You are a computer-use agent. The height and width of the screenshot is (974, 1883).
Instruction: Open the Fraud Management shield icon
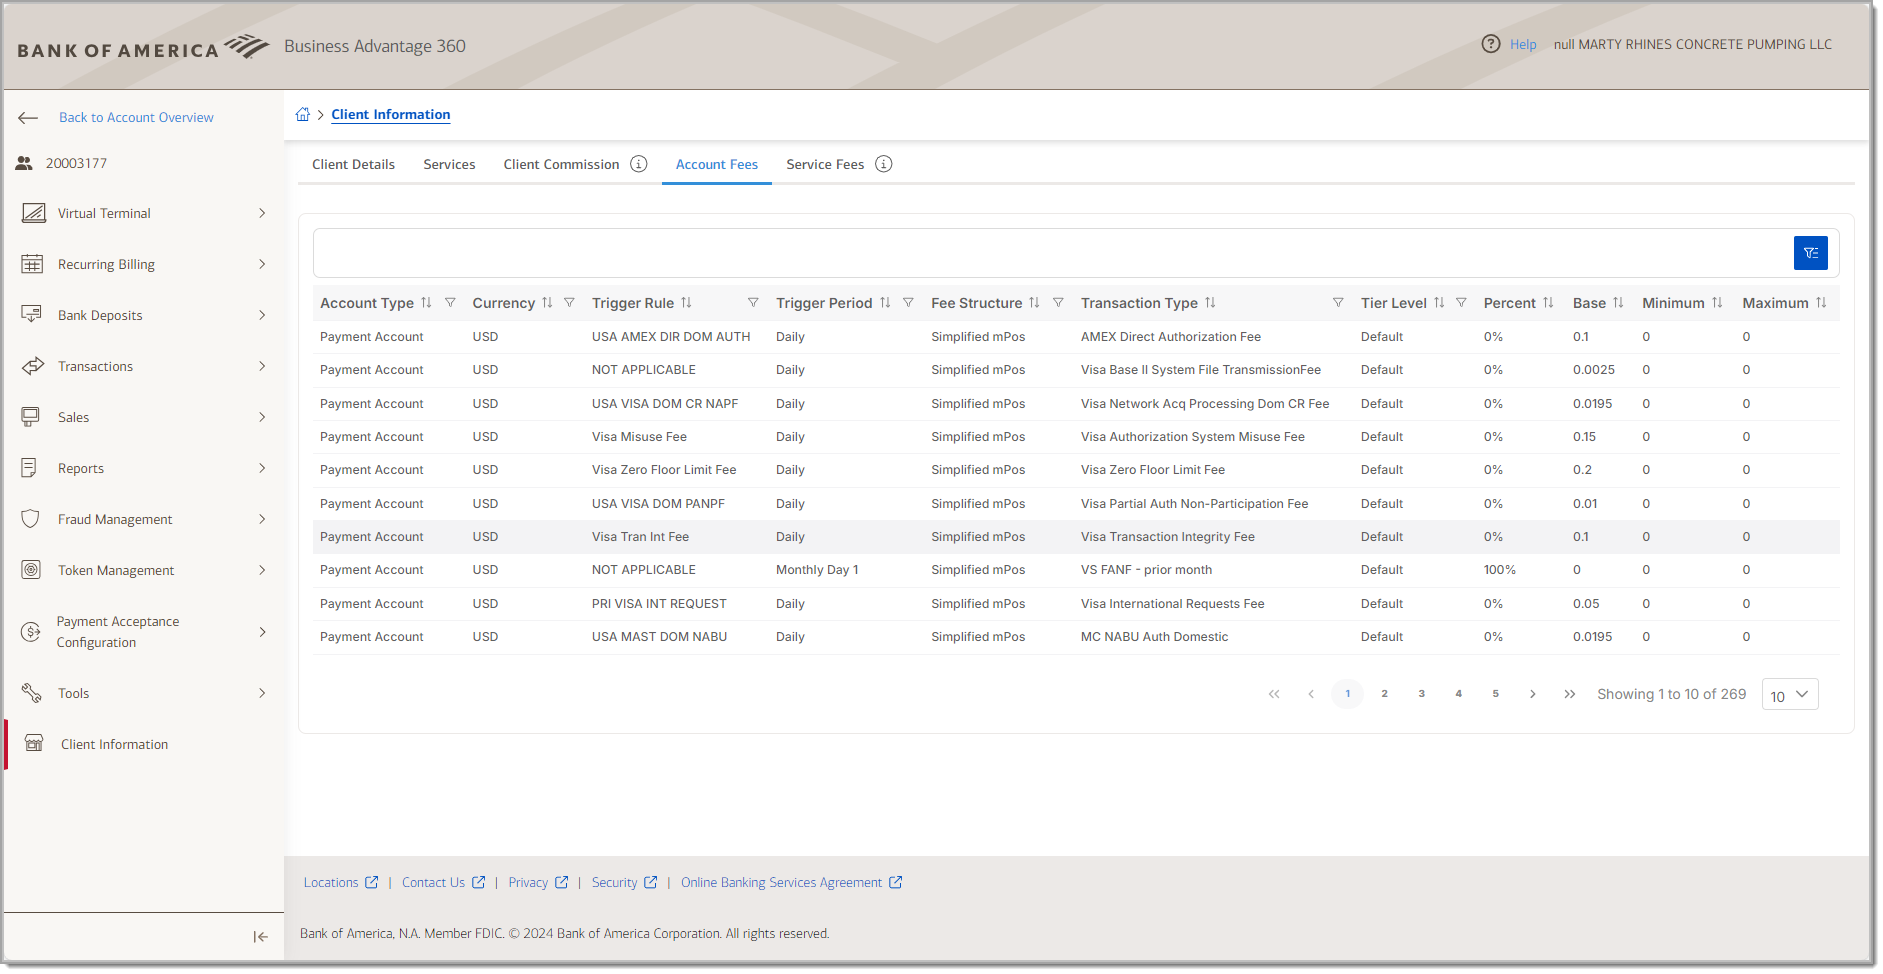31,519
